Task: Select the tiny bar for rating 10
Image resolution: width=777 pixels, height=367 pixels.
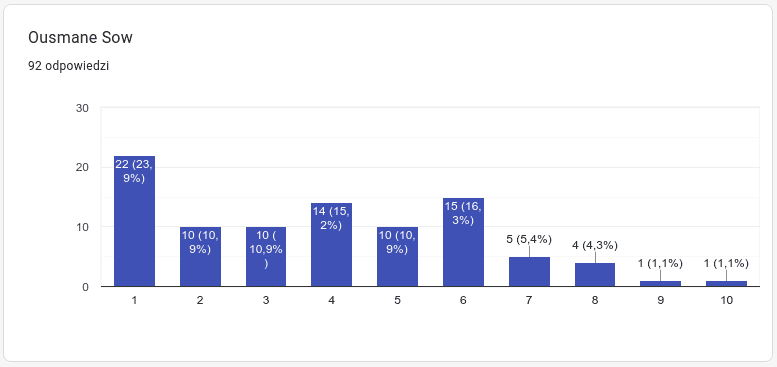Action: click(x=726, y=283)
